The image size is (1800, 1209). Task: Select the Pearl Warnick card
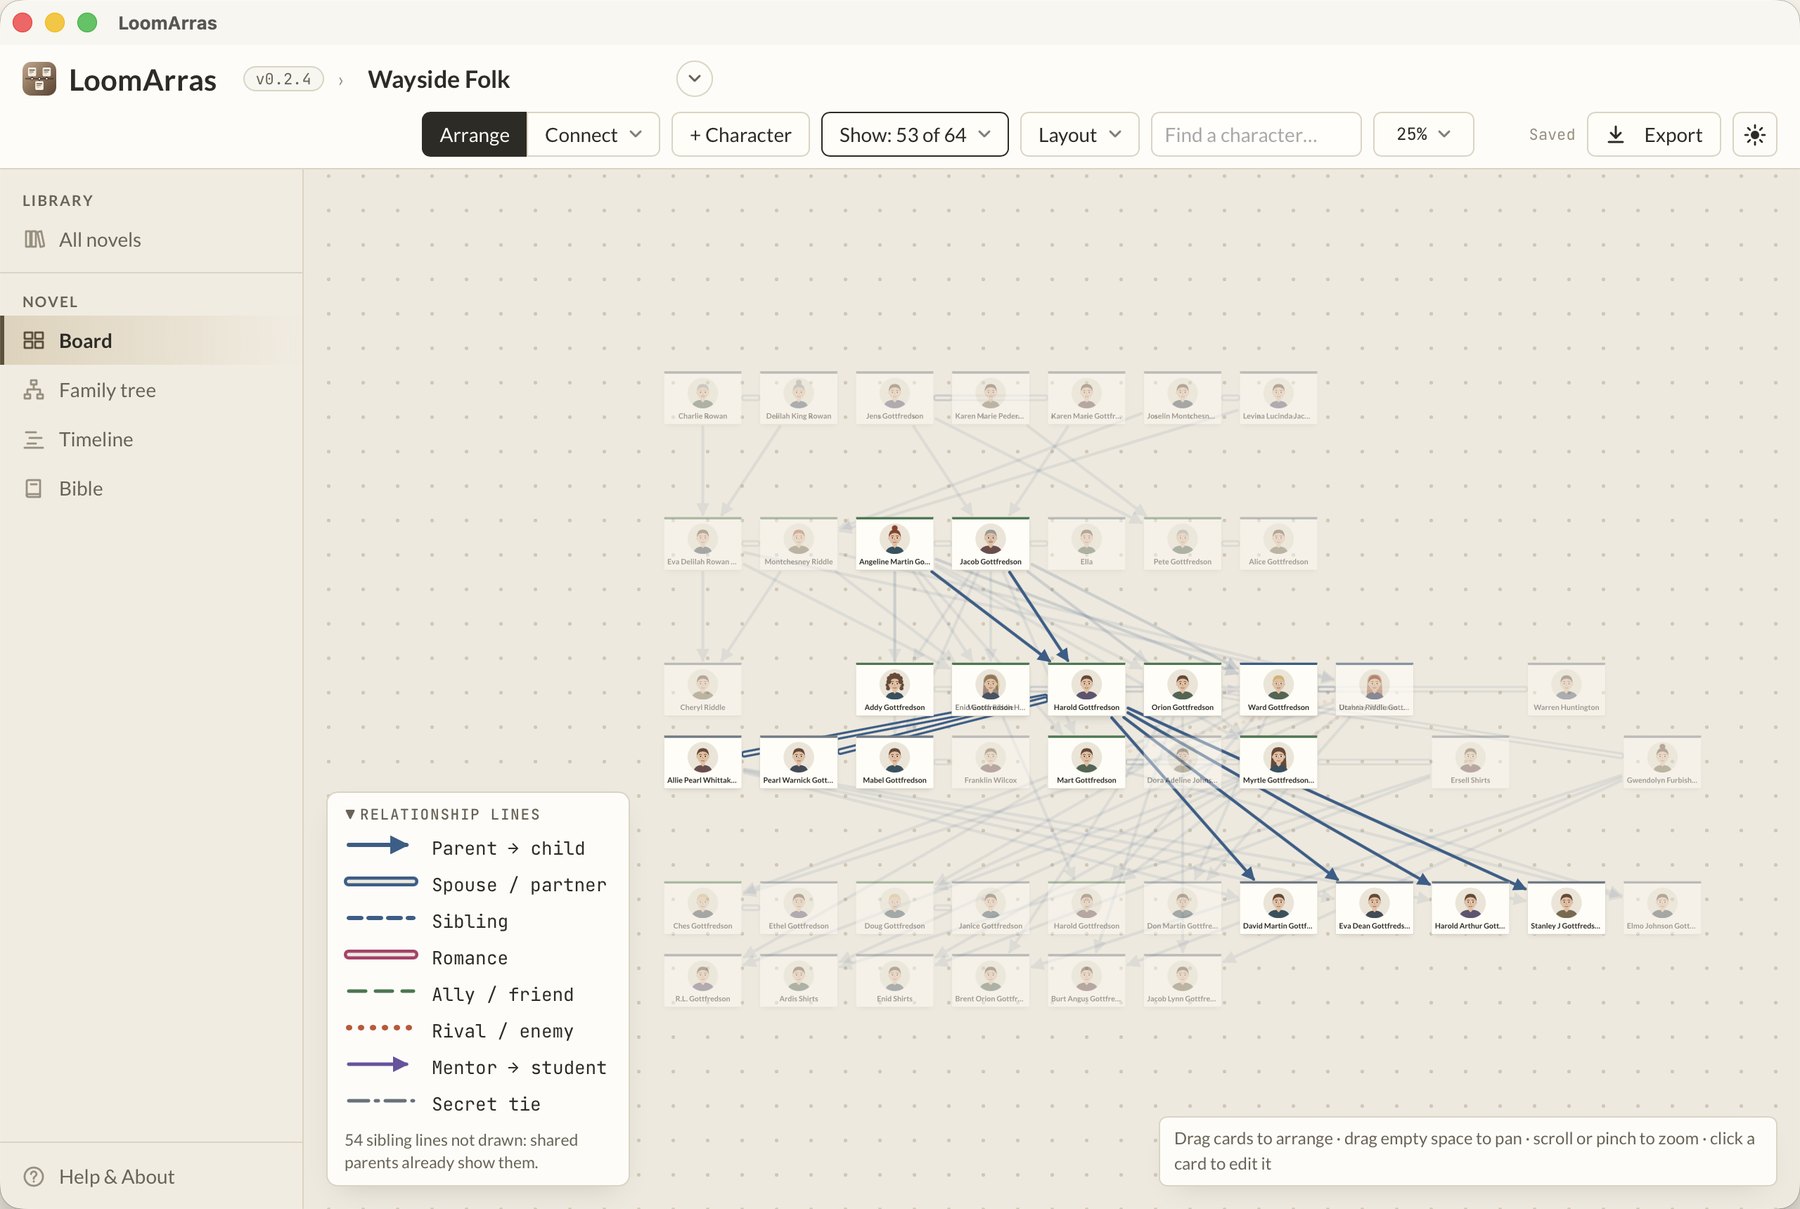point(798,762)
